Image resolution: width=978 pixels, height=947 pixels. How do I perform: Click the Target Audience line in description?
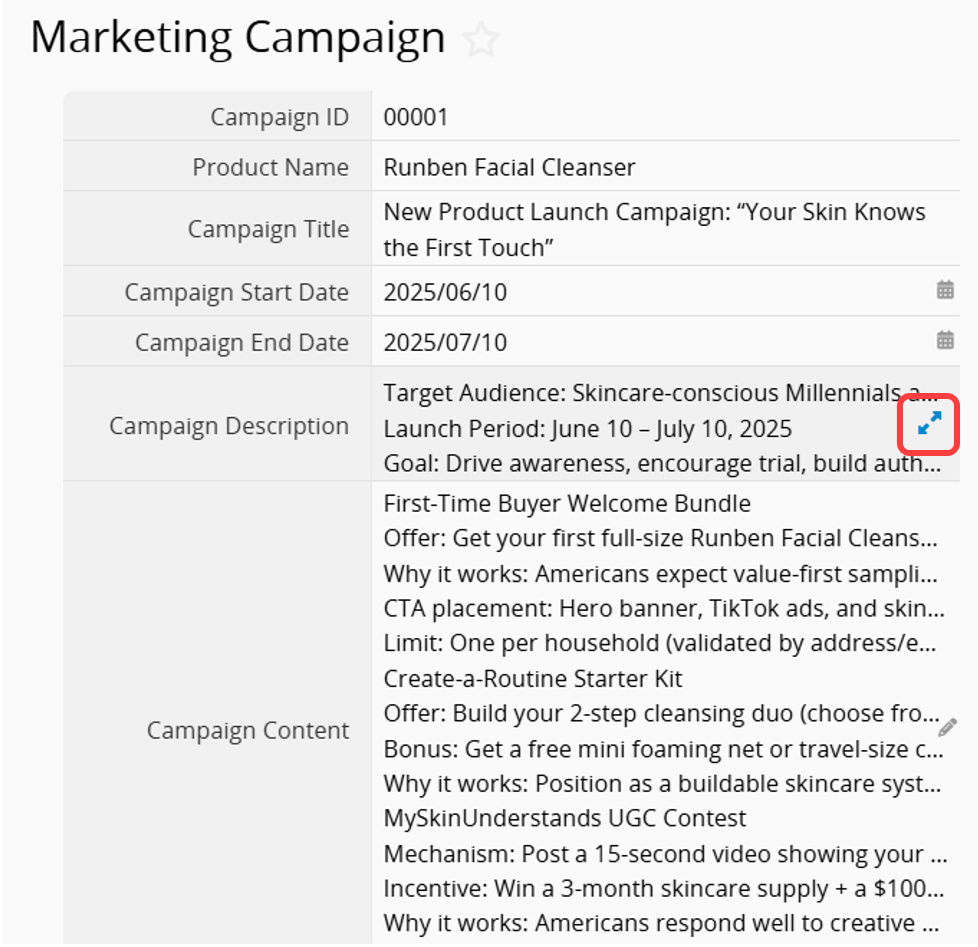tap(661, 394)
